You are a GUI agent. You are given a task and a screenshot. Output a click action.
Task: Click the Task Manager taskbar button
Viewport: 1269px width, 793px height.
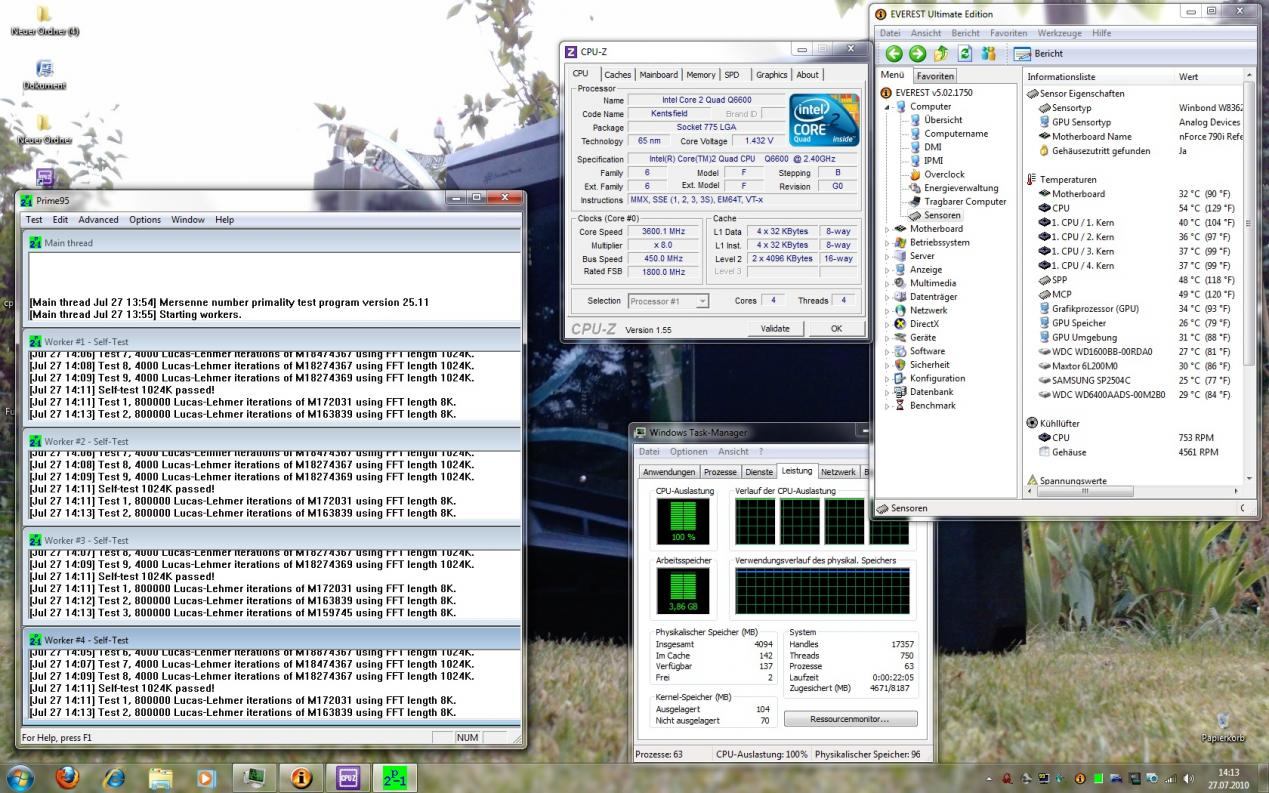coord(254,777)
